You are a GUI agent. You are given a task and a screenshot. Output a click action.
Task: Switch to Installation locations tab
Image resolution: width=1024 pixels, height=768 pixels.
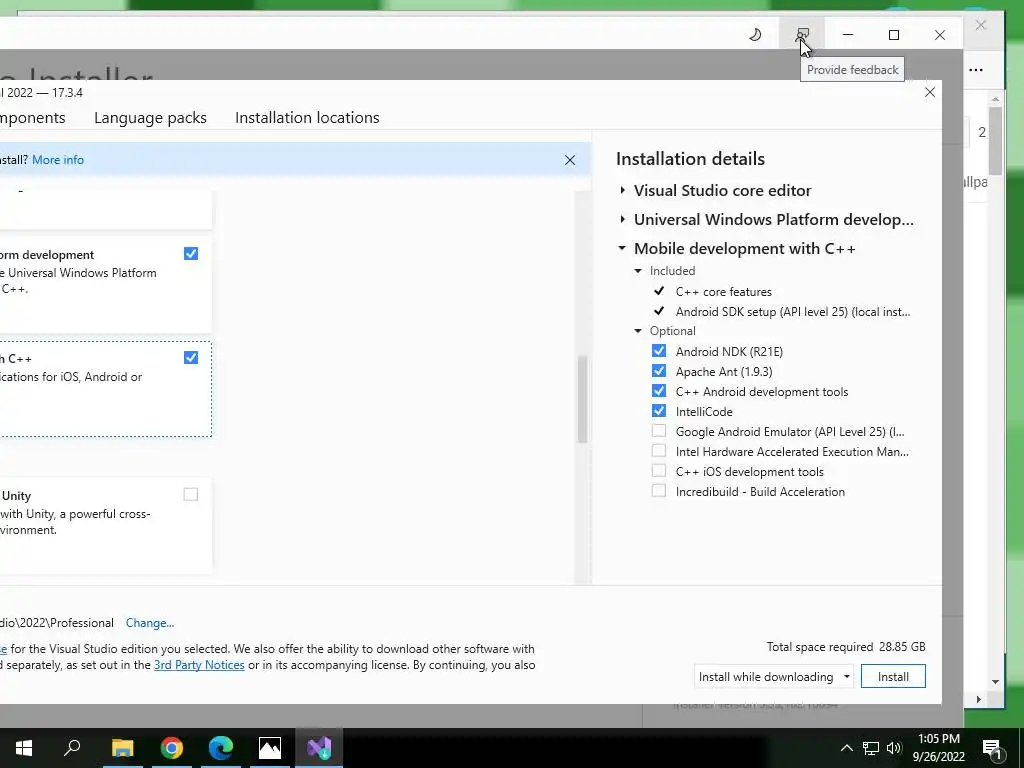click(307, 118)
